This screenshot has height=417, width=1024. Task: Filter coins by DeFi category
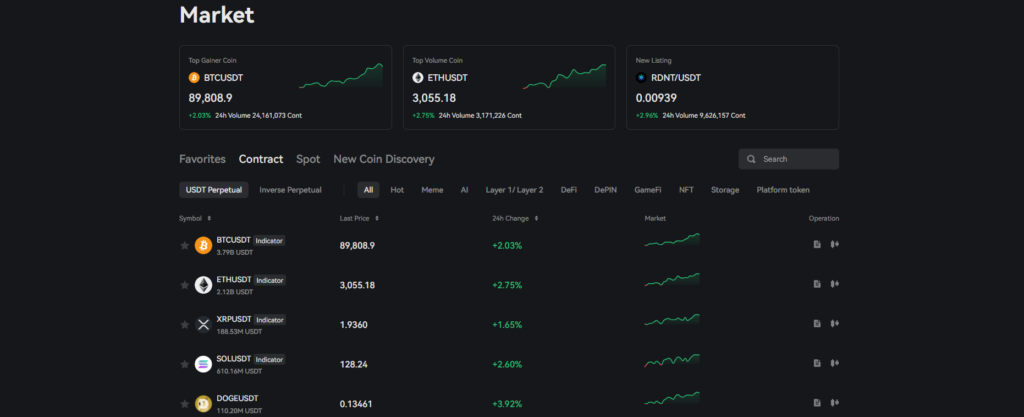coord(569,190)
